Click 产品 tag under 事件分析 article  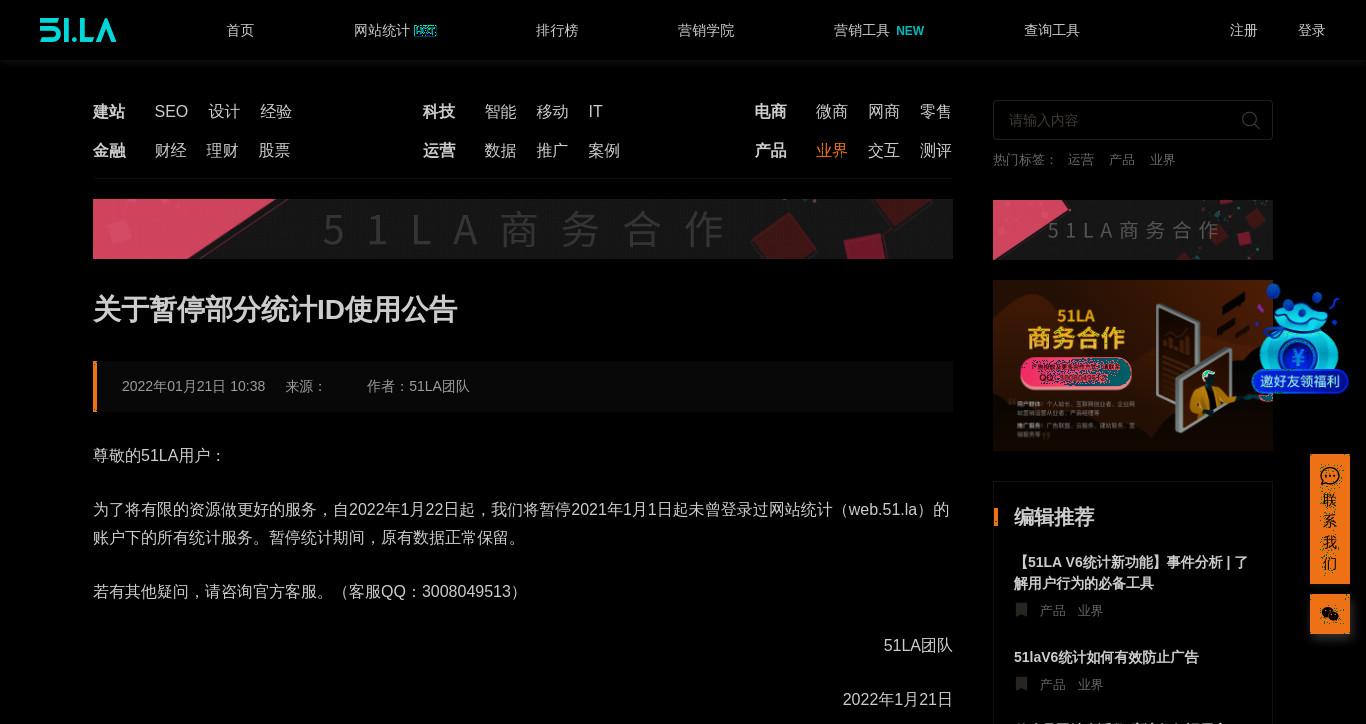[1052, 610]
